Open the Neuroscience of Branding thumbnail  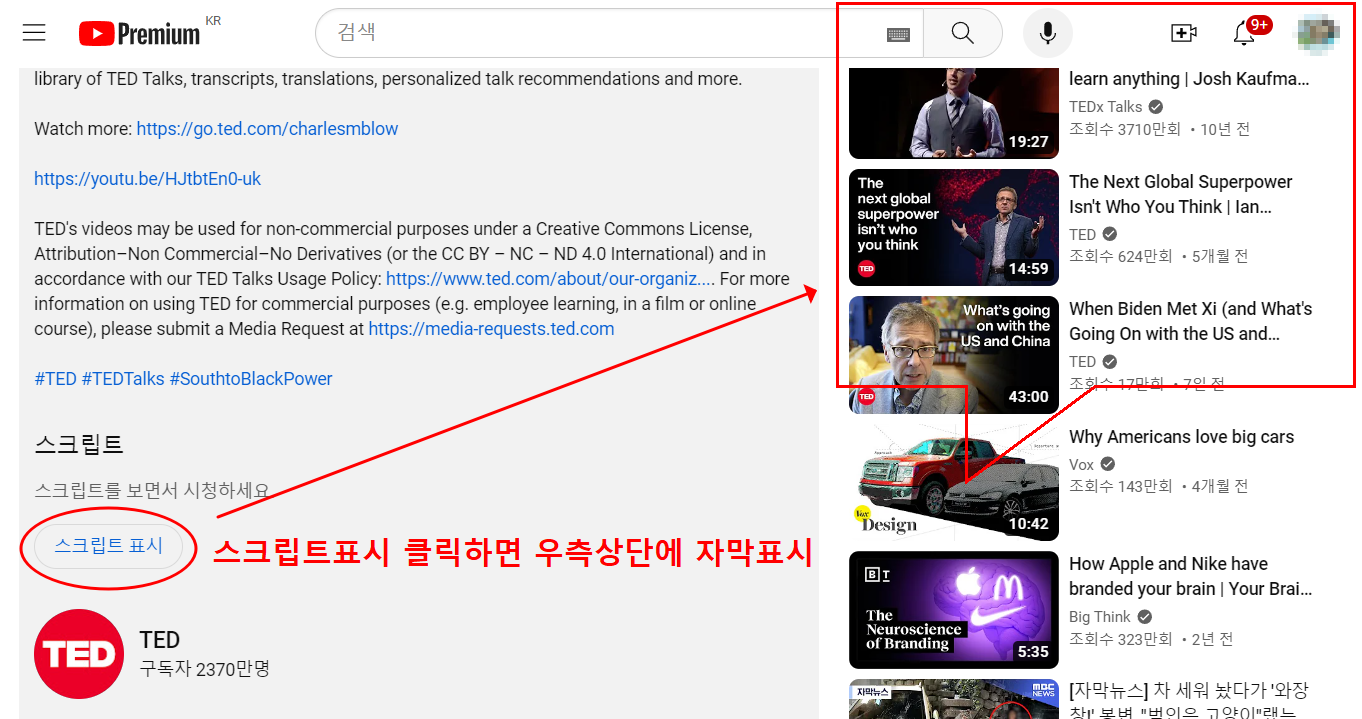[953, 610]
